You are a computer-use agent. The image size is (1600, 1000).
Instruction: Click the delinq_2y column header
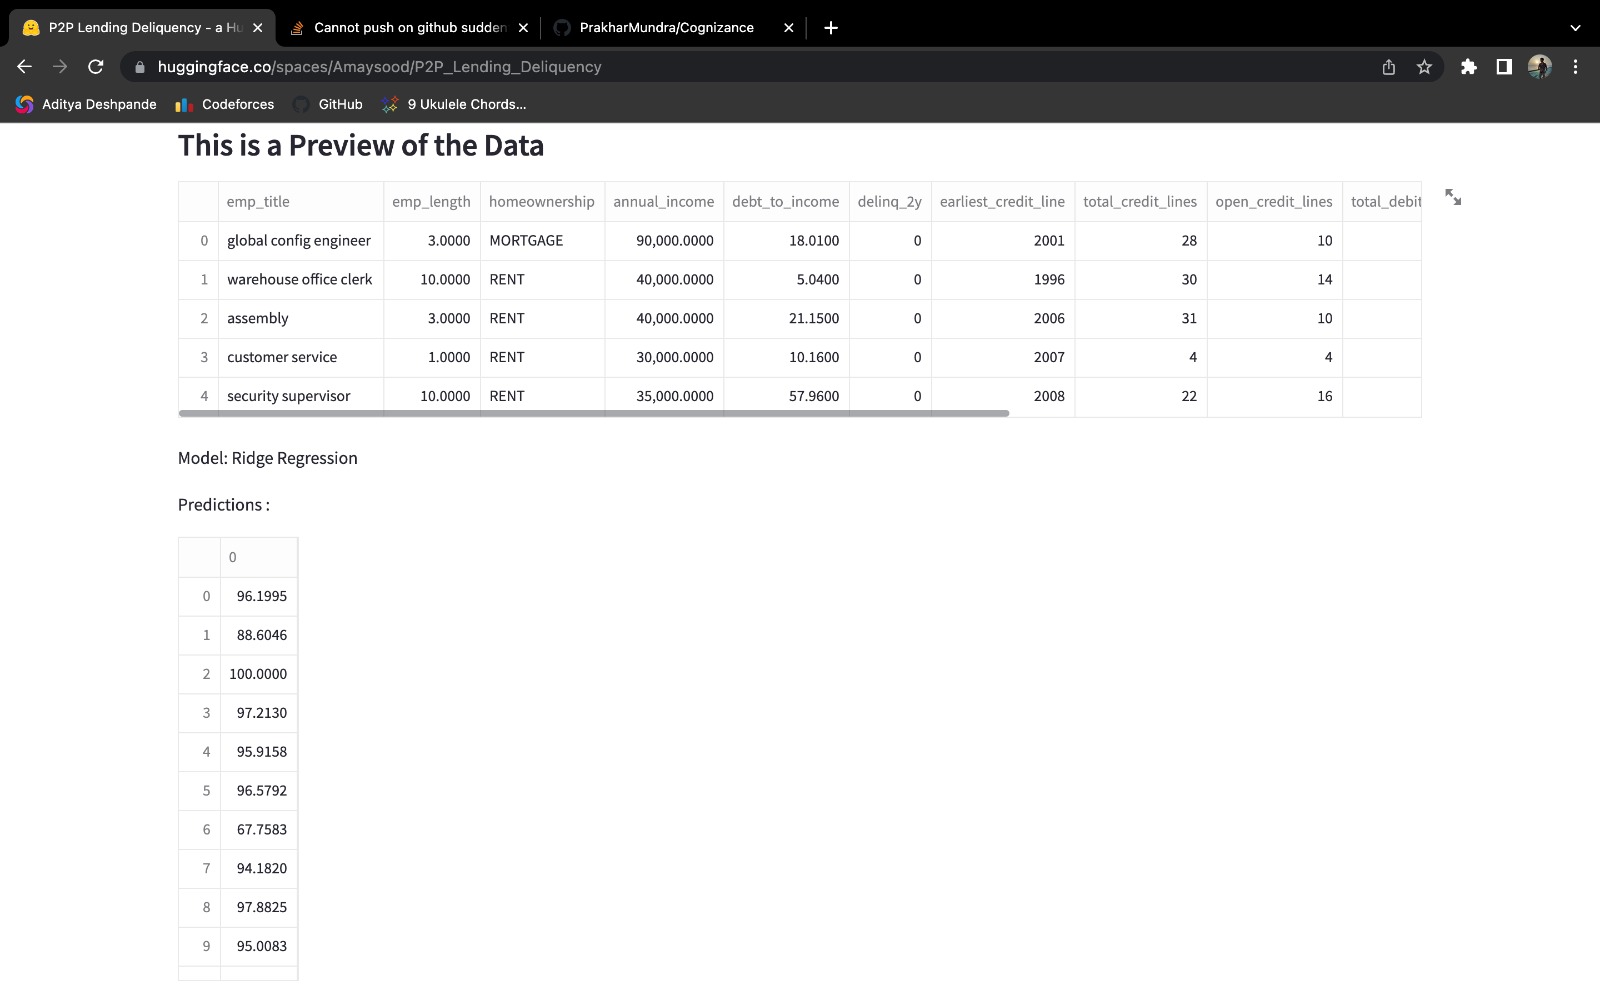coord(890,202)
